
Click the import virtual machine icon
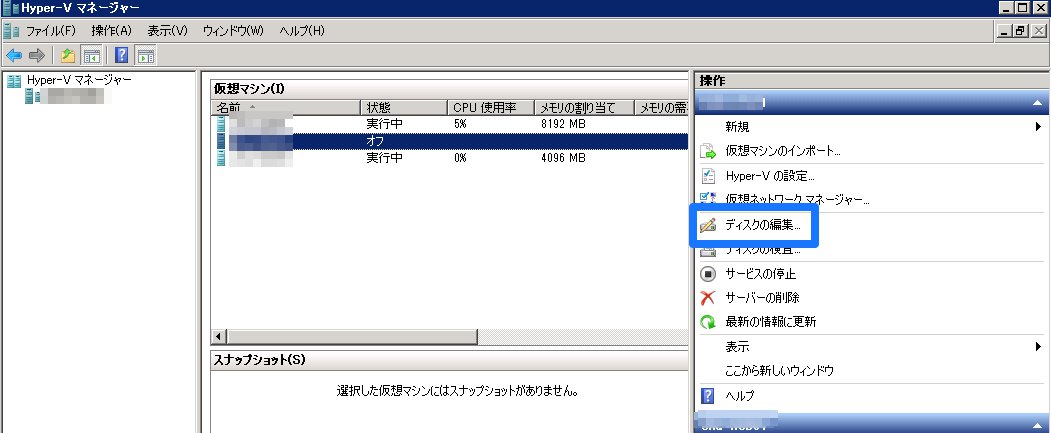708,151
